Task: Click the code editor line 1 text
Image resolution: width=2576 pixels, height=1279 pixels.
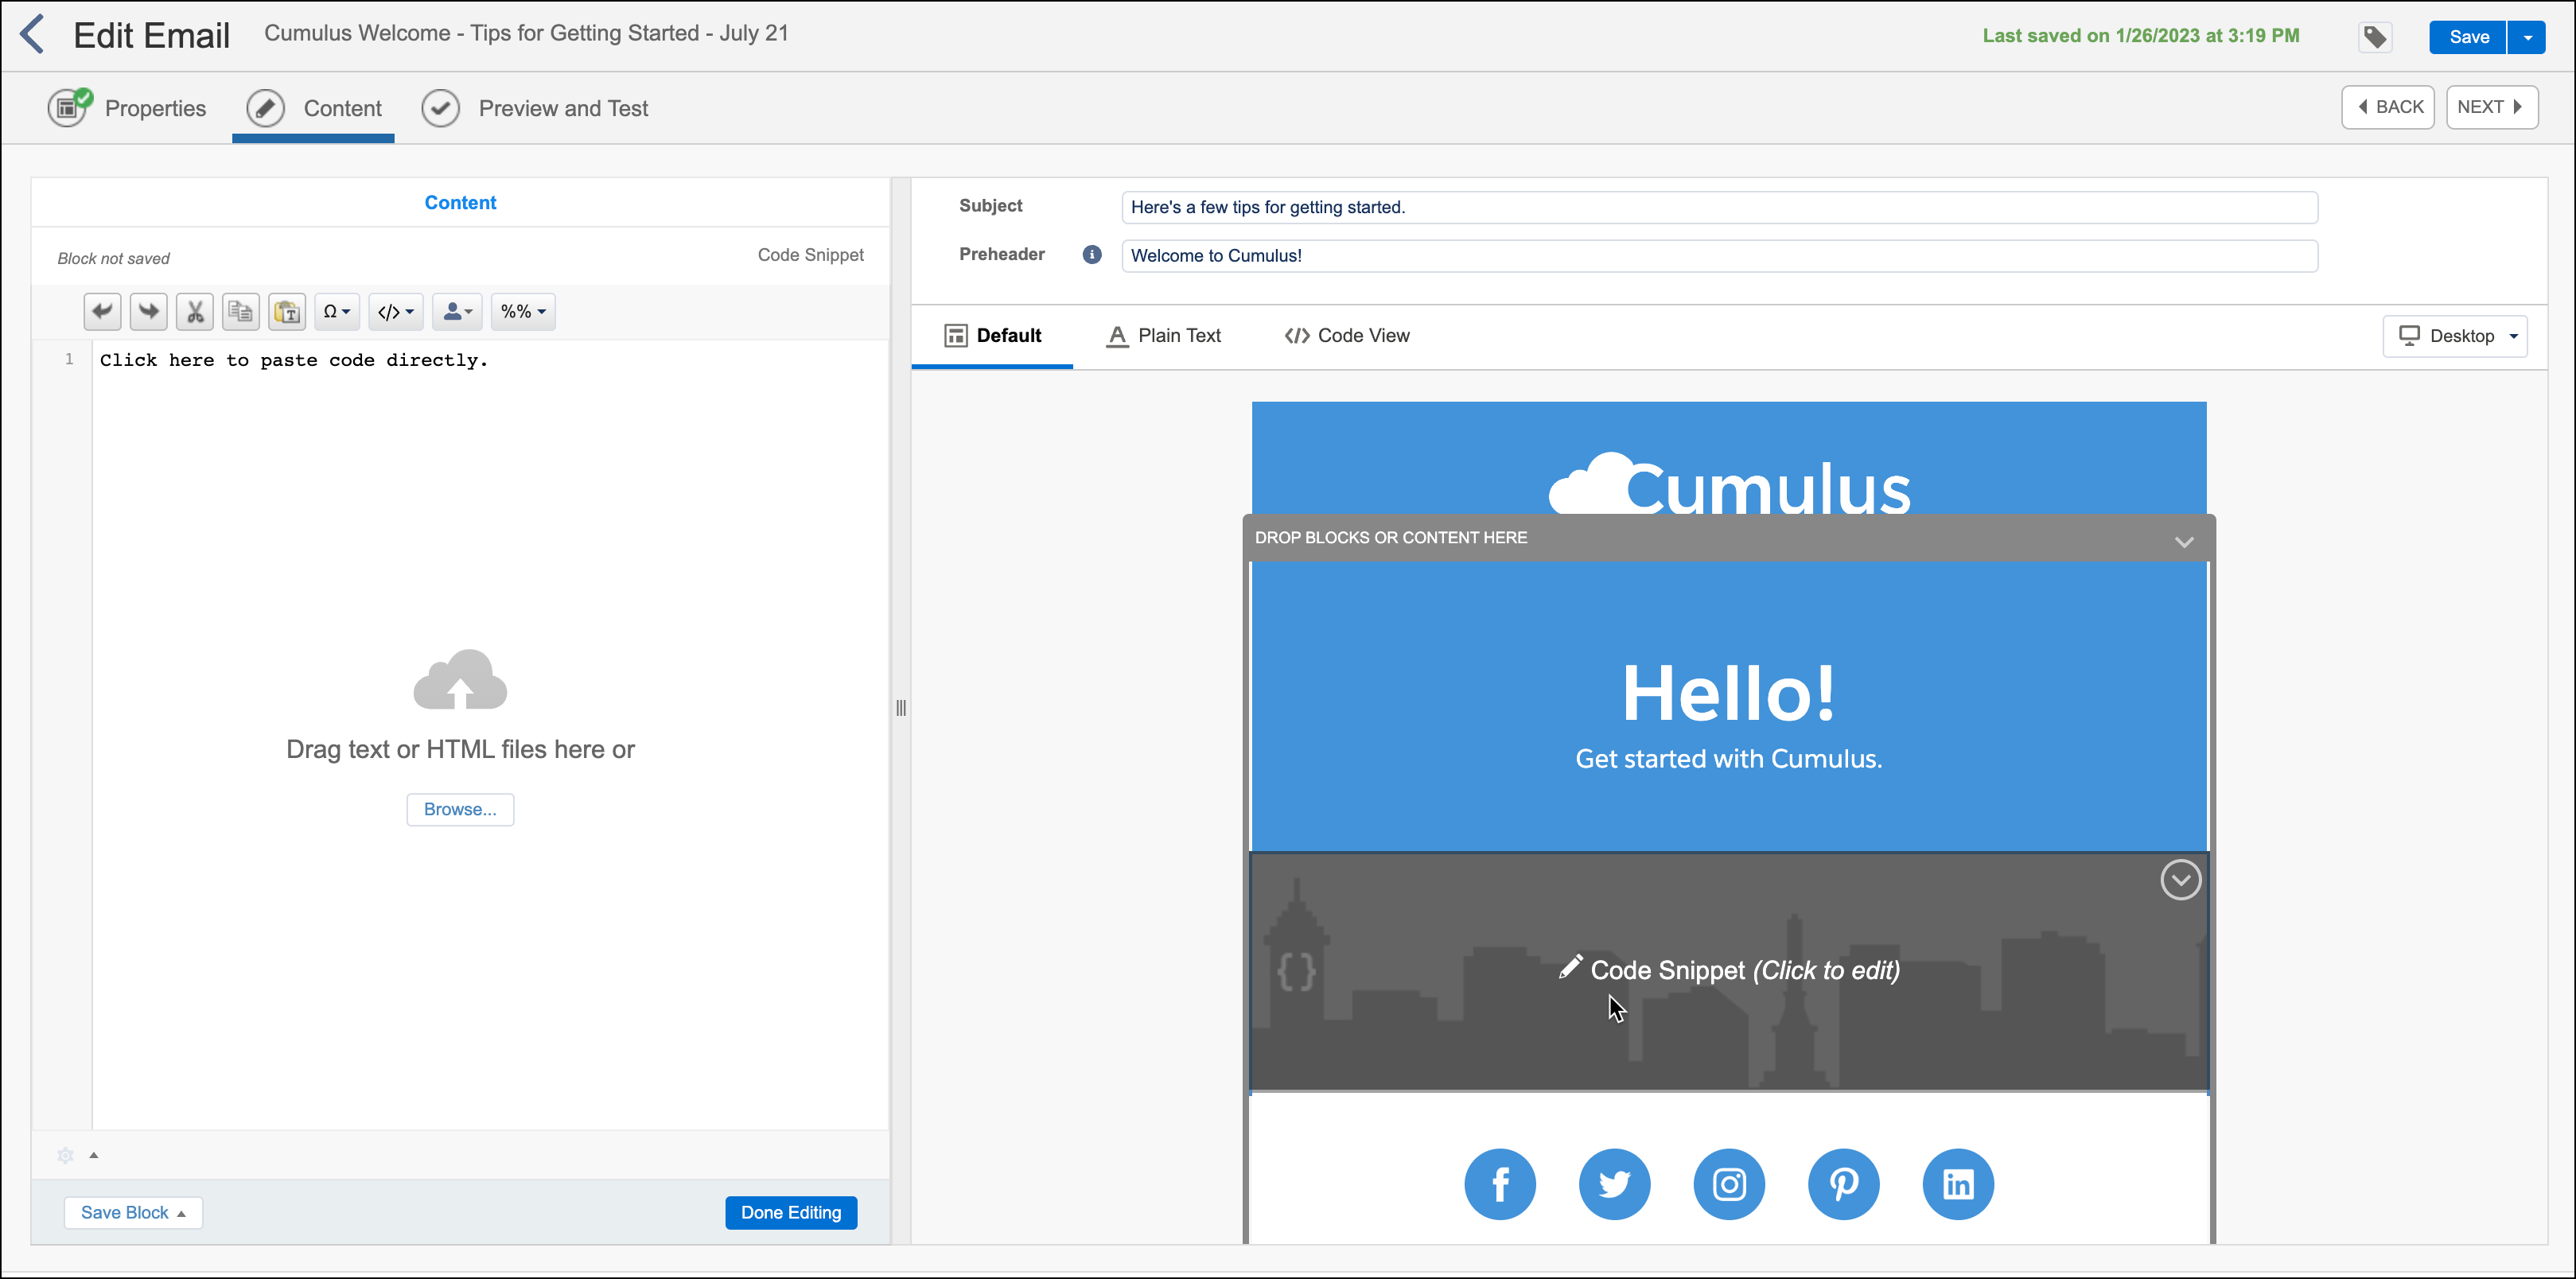Action: (x=294, y=360)
